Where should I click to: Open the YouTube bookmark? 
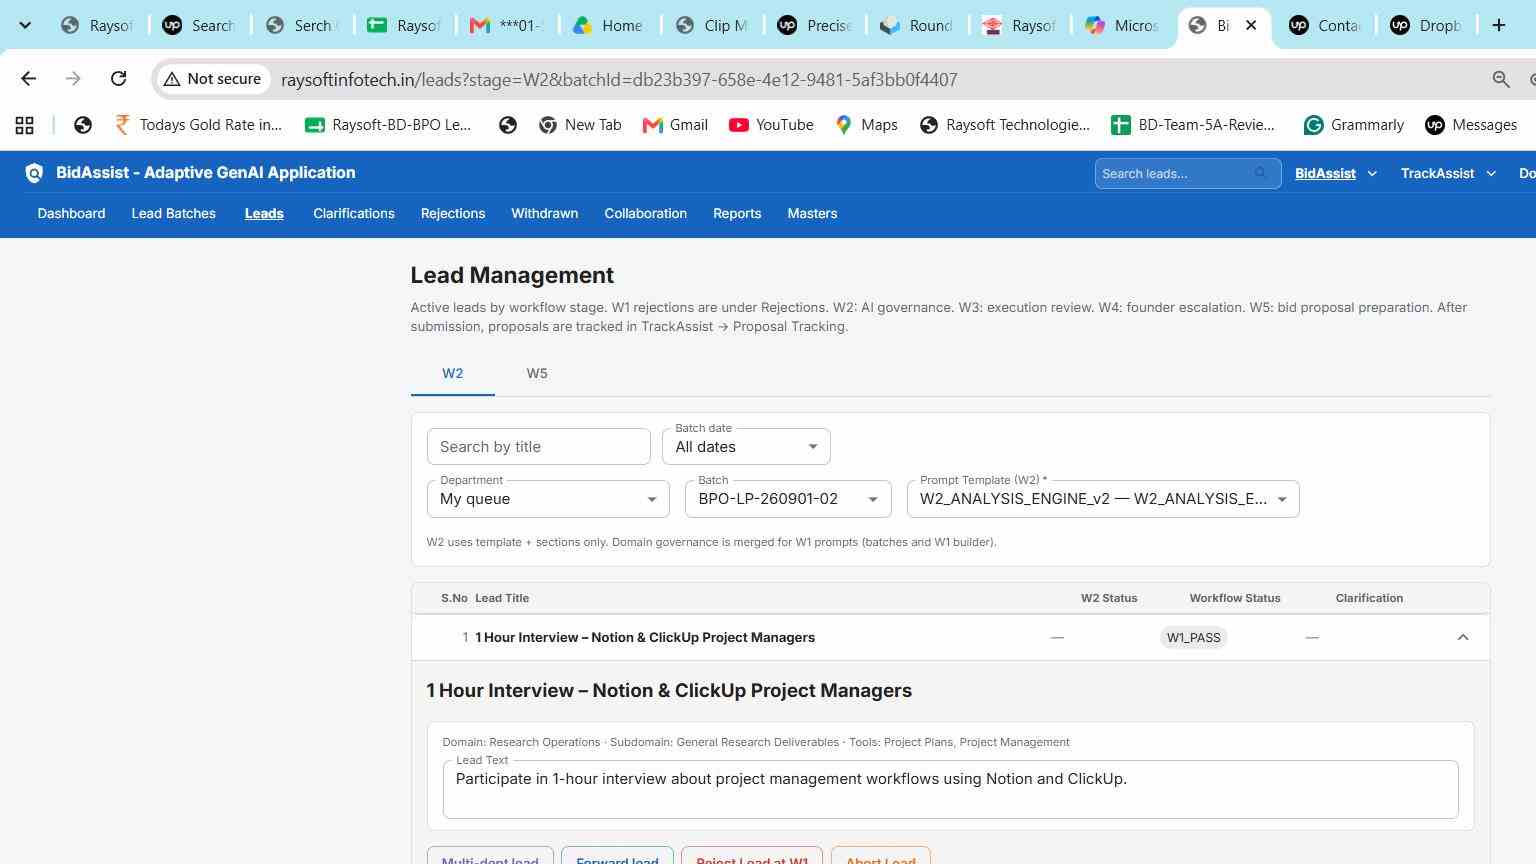(771, 125)
